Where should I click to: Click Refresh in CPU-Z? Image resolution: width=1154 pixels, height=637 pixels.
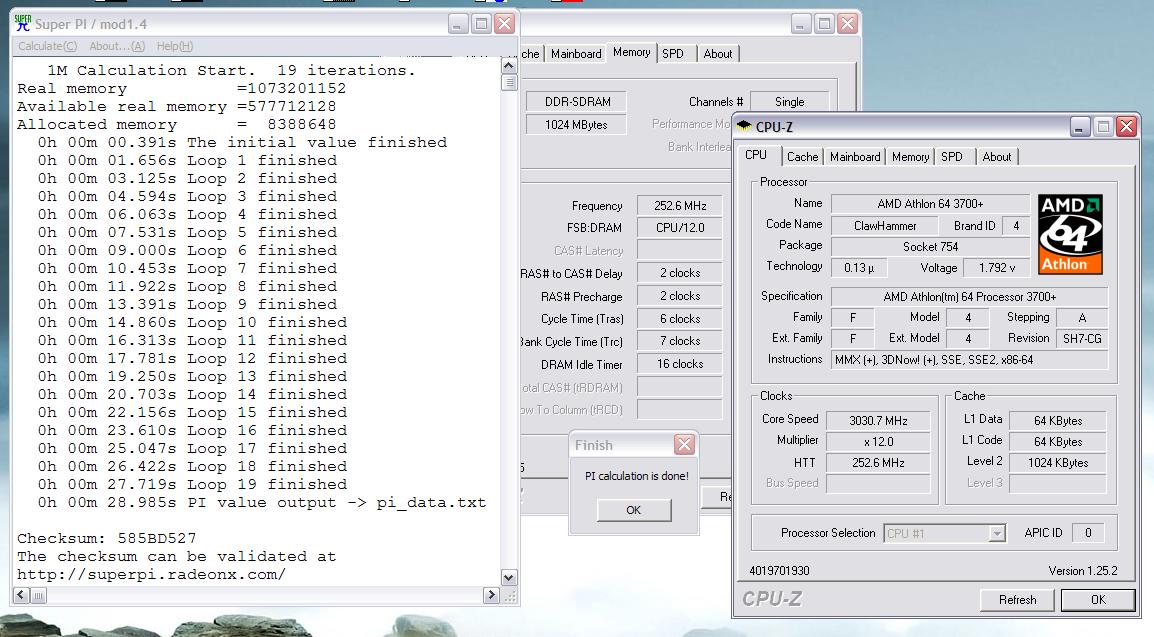pos(1018,599)
